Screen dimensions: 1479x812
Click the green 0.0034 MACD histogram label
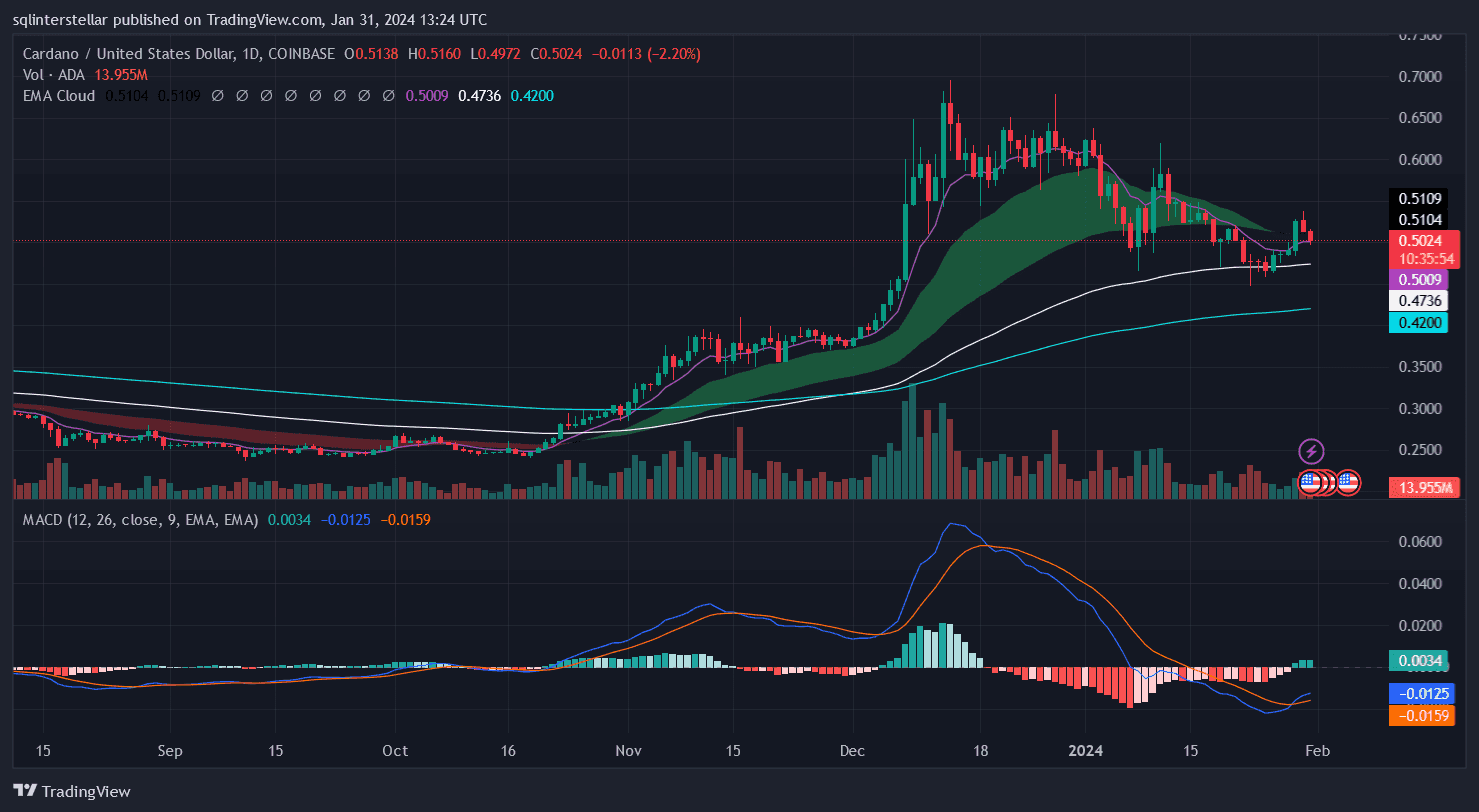pyautogui.click(x=1418, y=660)
